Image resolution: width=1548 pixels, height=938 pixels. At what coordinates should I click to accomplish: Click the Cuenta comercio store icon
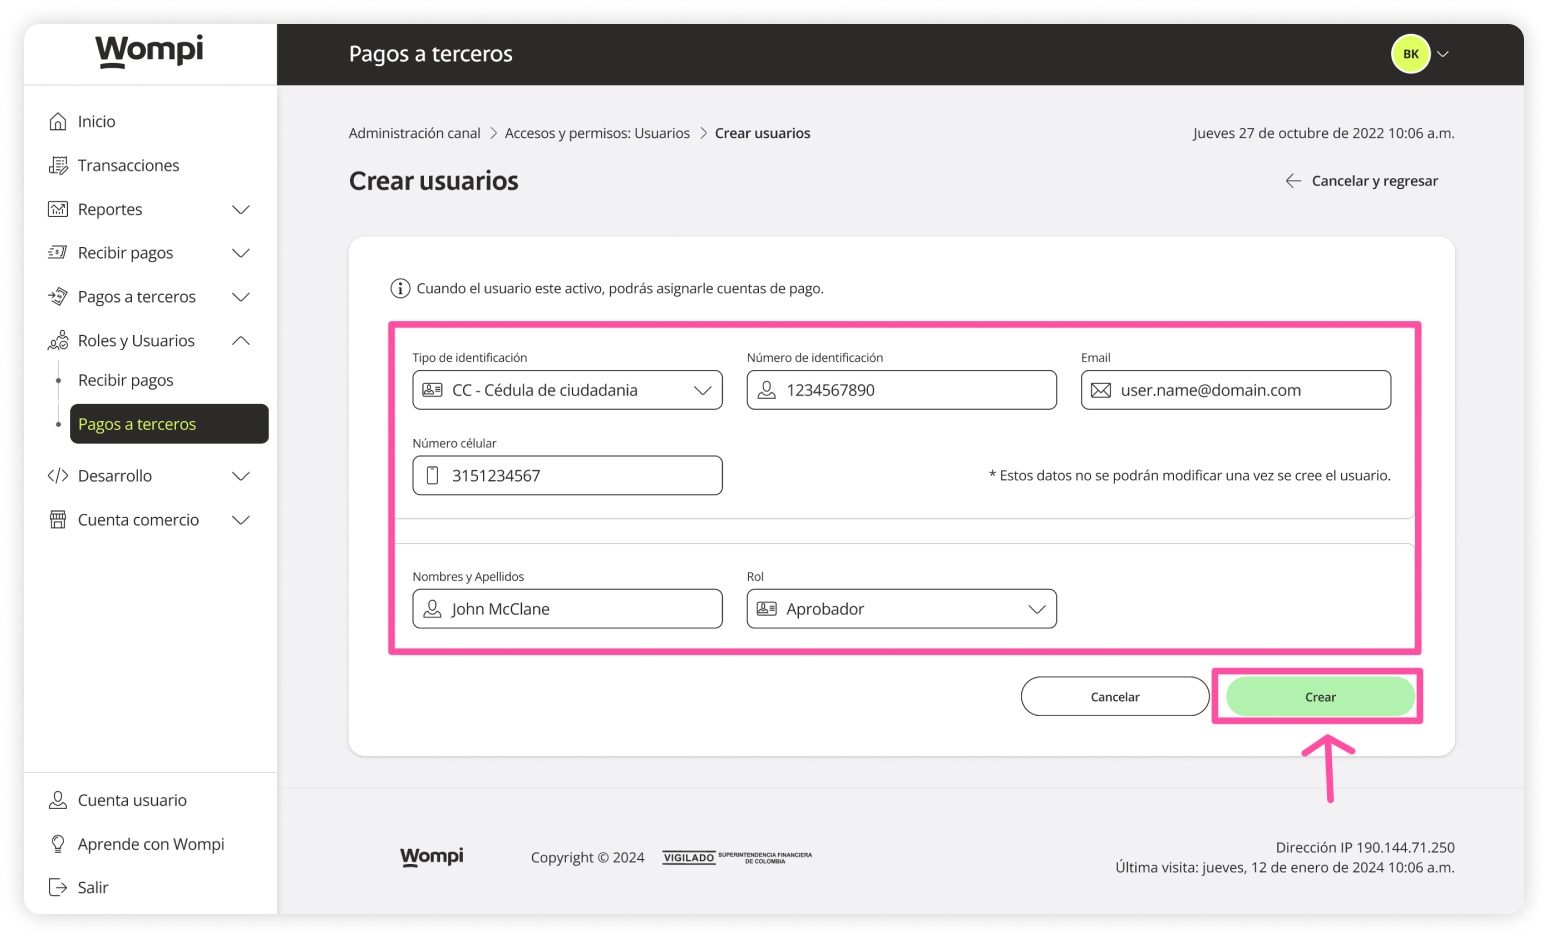click(x=59, y=519)
